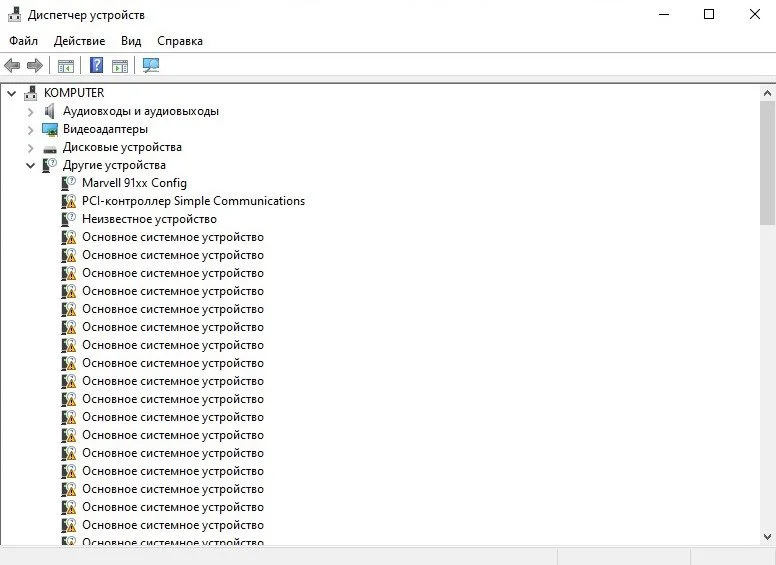This screenshot has width=776, height=565.
Task: Click the scrollbar up arrow
Action: (767, 93)
